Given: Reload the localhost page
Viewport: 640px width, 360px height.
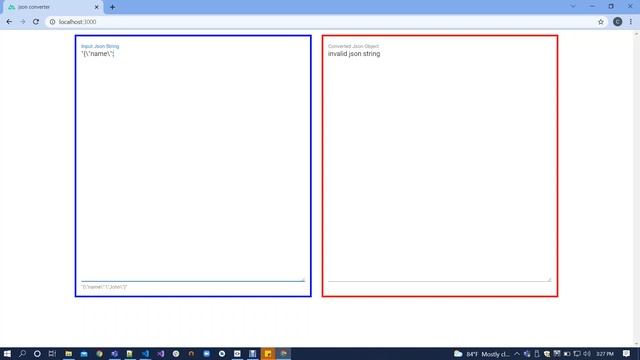Looking at the screenshot, I should pos(36,22).
